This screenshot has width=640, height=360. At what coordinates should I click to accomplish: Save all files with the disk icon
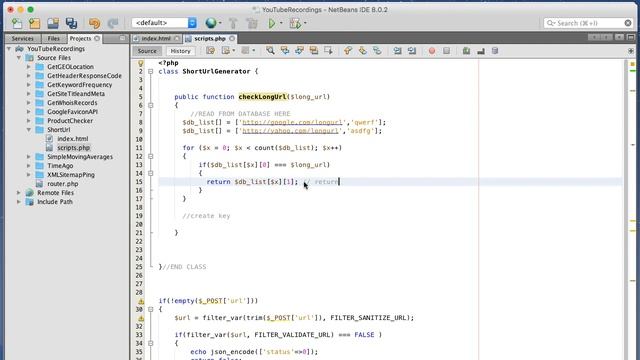point(71,23)
